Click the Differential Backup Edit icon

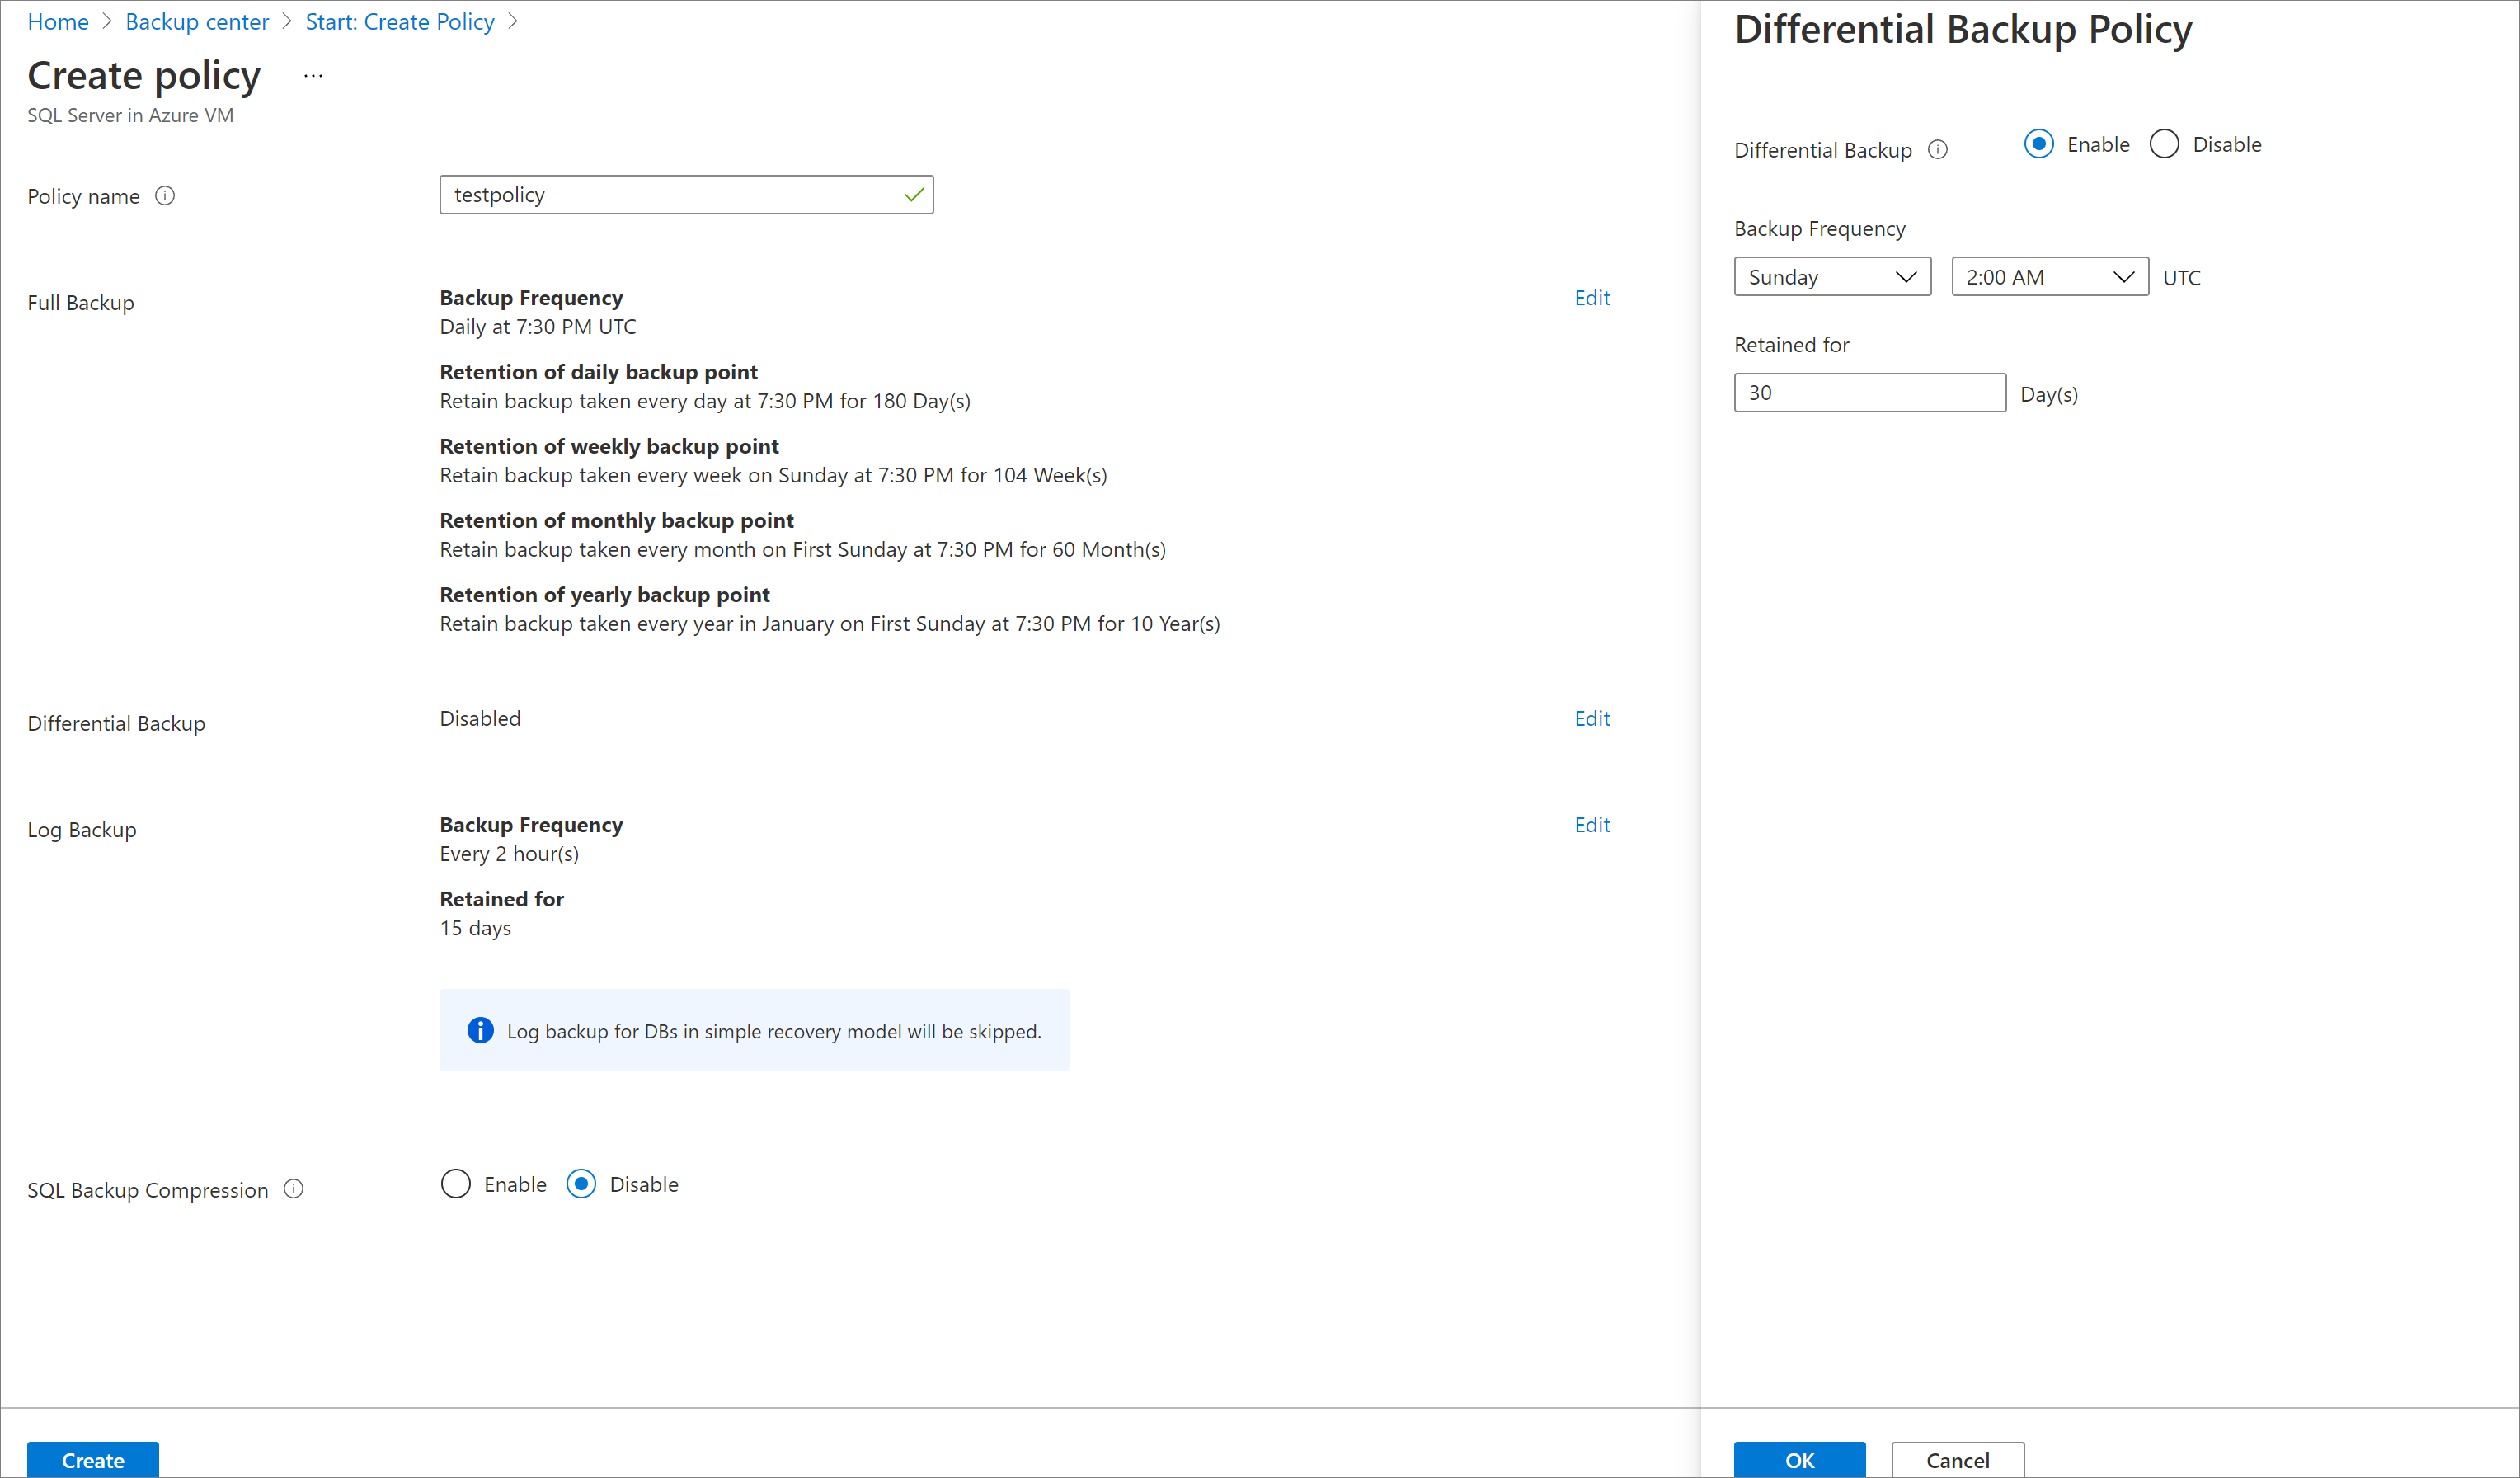pyautogui.click(x=1593, y=718)
